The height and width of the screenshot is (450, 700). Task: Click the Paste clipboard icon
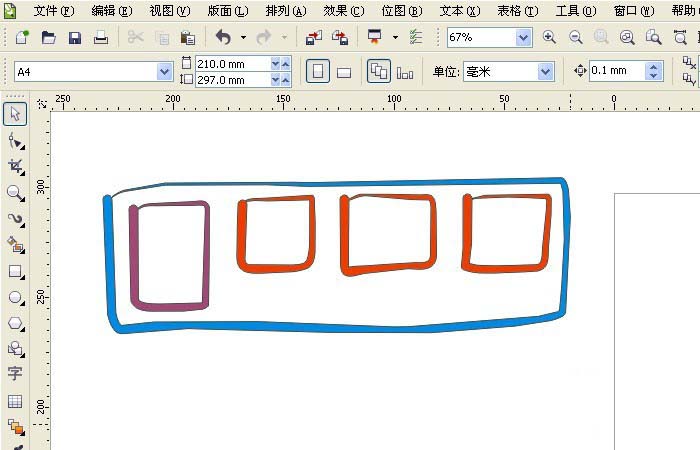click(188, 38)
